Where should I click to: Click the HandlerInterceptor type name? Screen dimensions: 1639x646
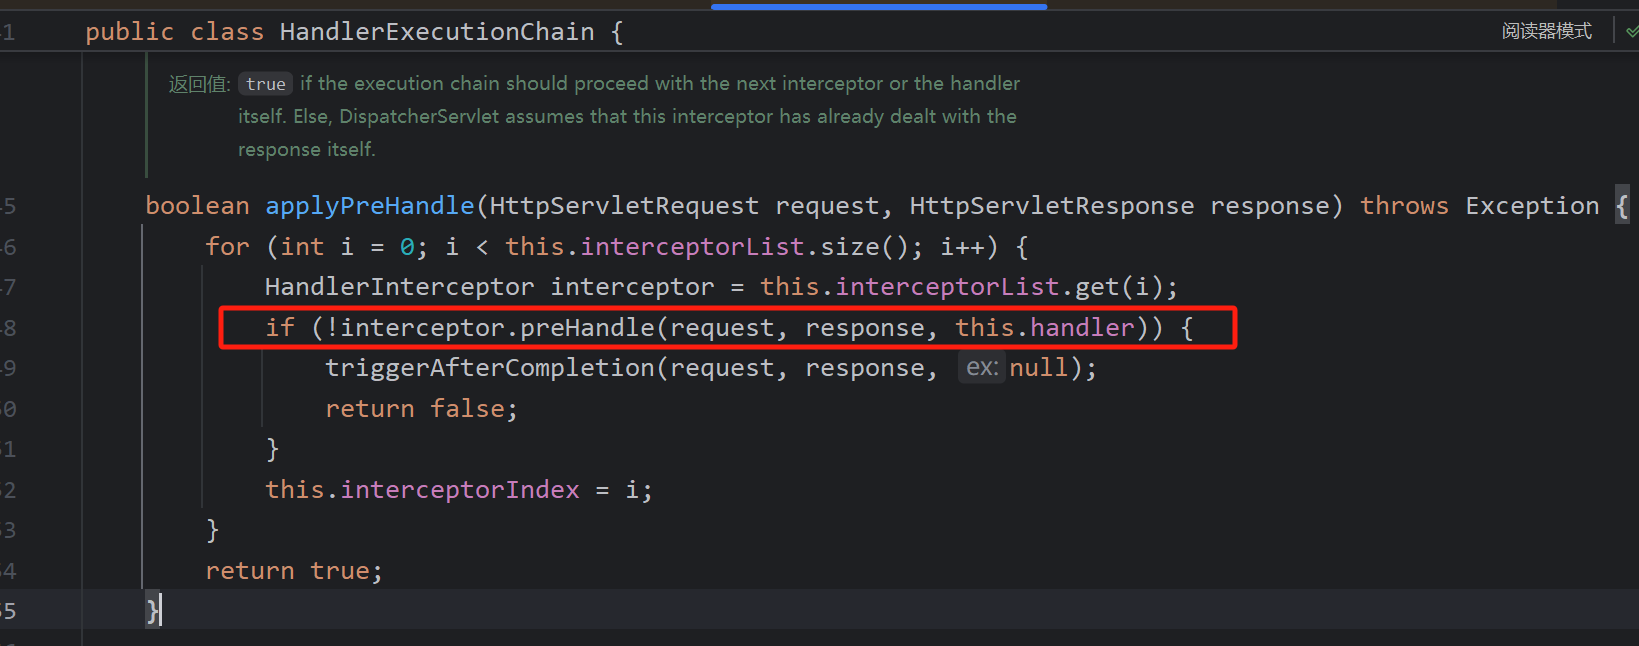coord(399,288)
